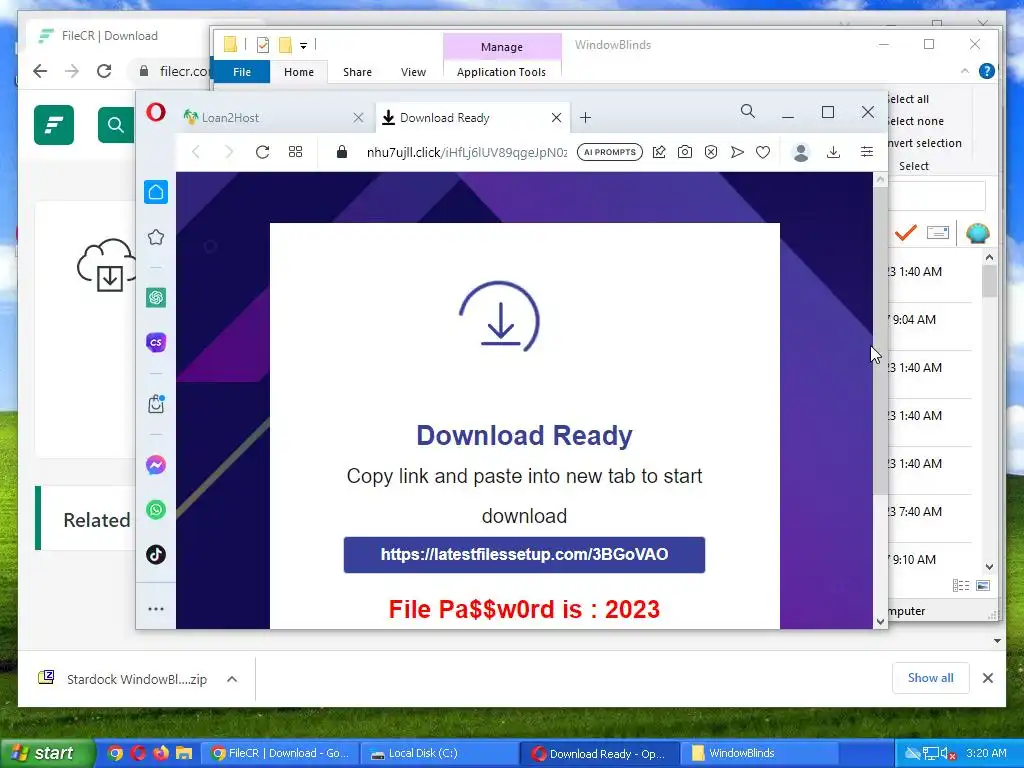The image size is (1024, 768).
Task: Open Opera easy setup menu icon
Action: click(x=867, y=152)
